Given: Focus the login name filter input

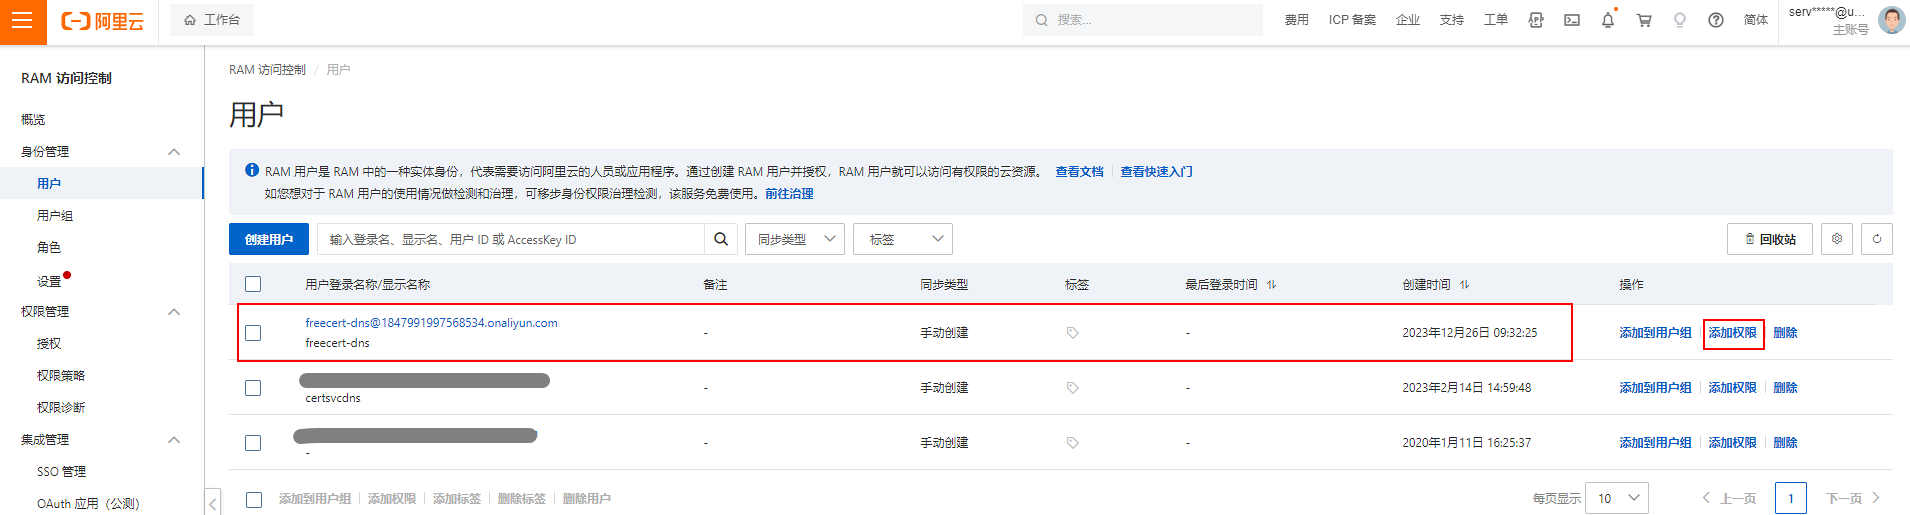Looking at the screenshot, I should click(x=511, y=239).
